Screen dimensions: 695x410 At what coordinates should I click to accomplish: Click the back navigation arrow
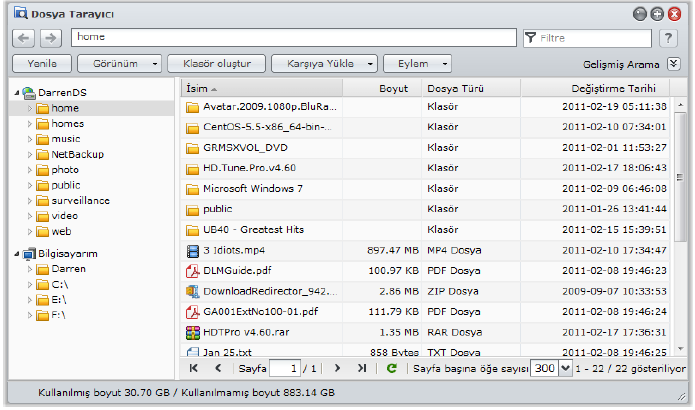pos(25,38)
